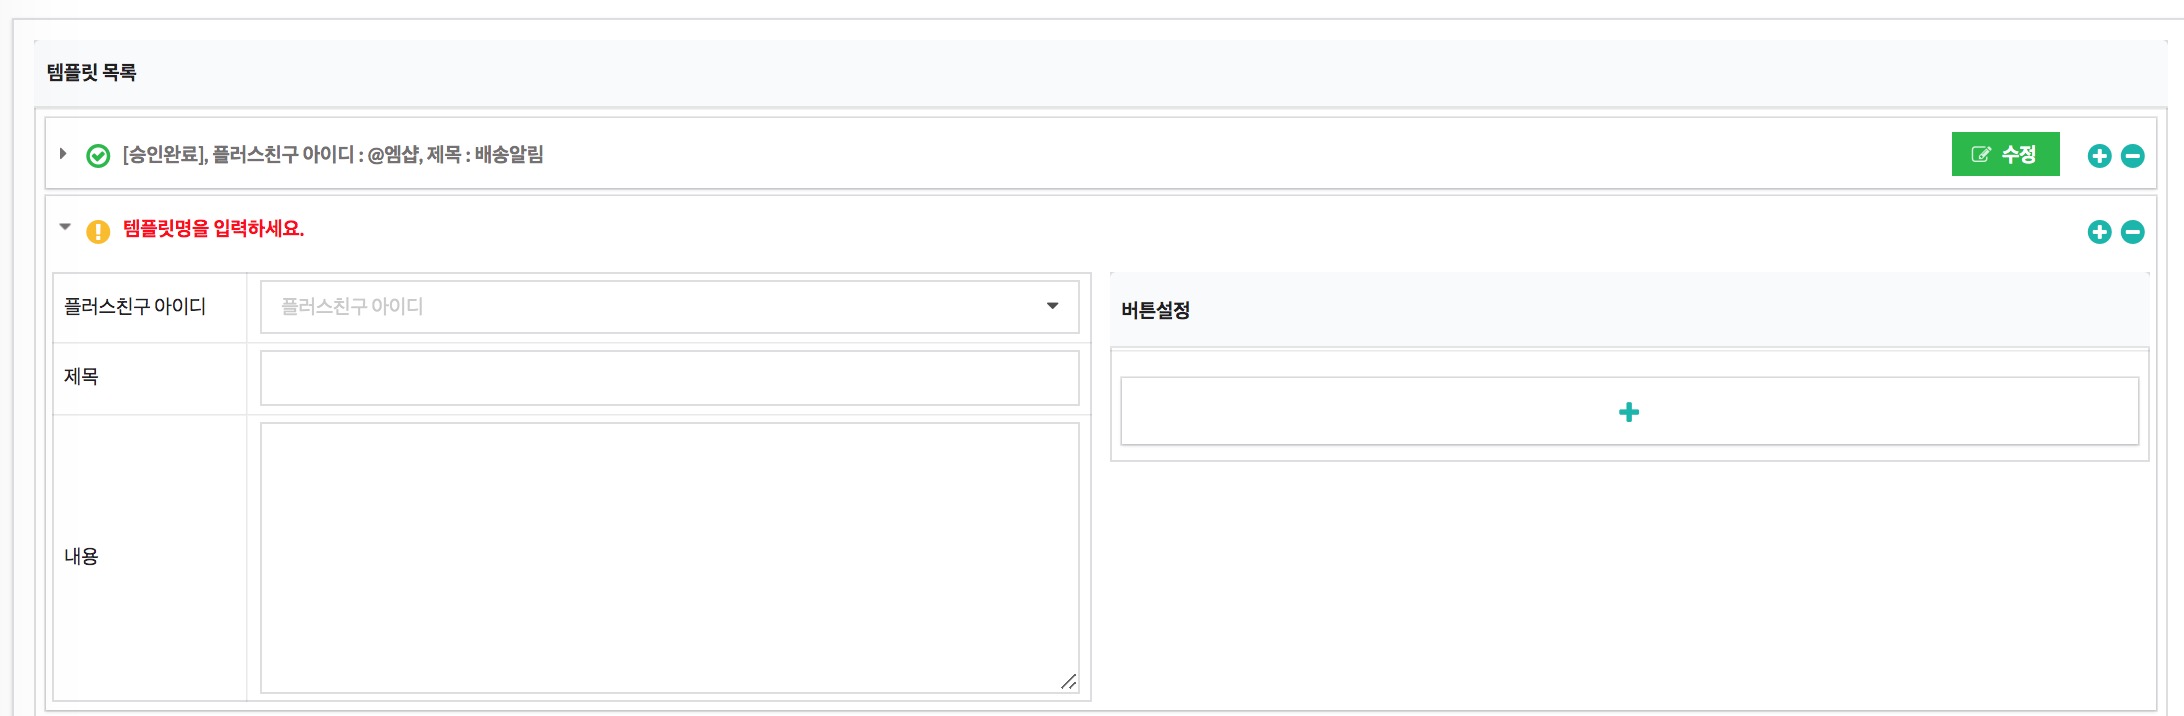2184x716 pixels.
Task: Remove the 배송알림 template with minus icon
Action: (x=2133, y=156)
